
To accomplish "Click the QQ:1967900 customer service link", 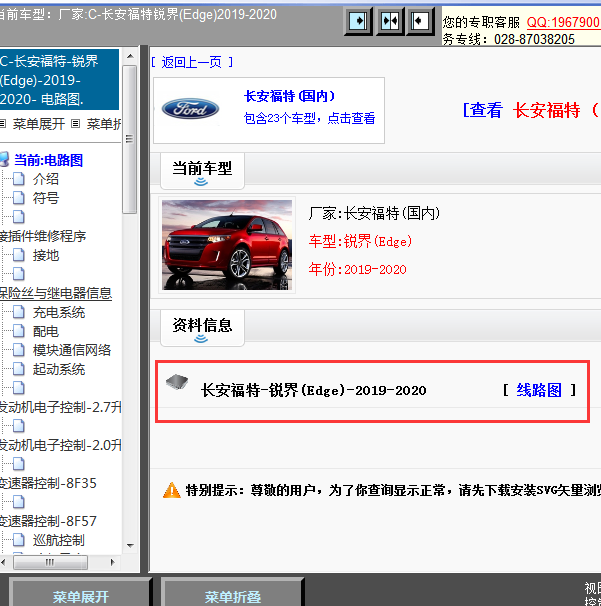I will coord(563,22).
